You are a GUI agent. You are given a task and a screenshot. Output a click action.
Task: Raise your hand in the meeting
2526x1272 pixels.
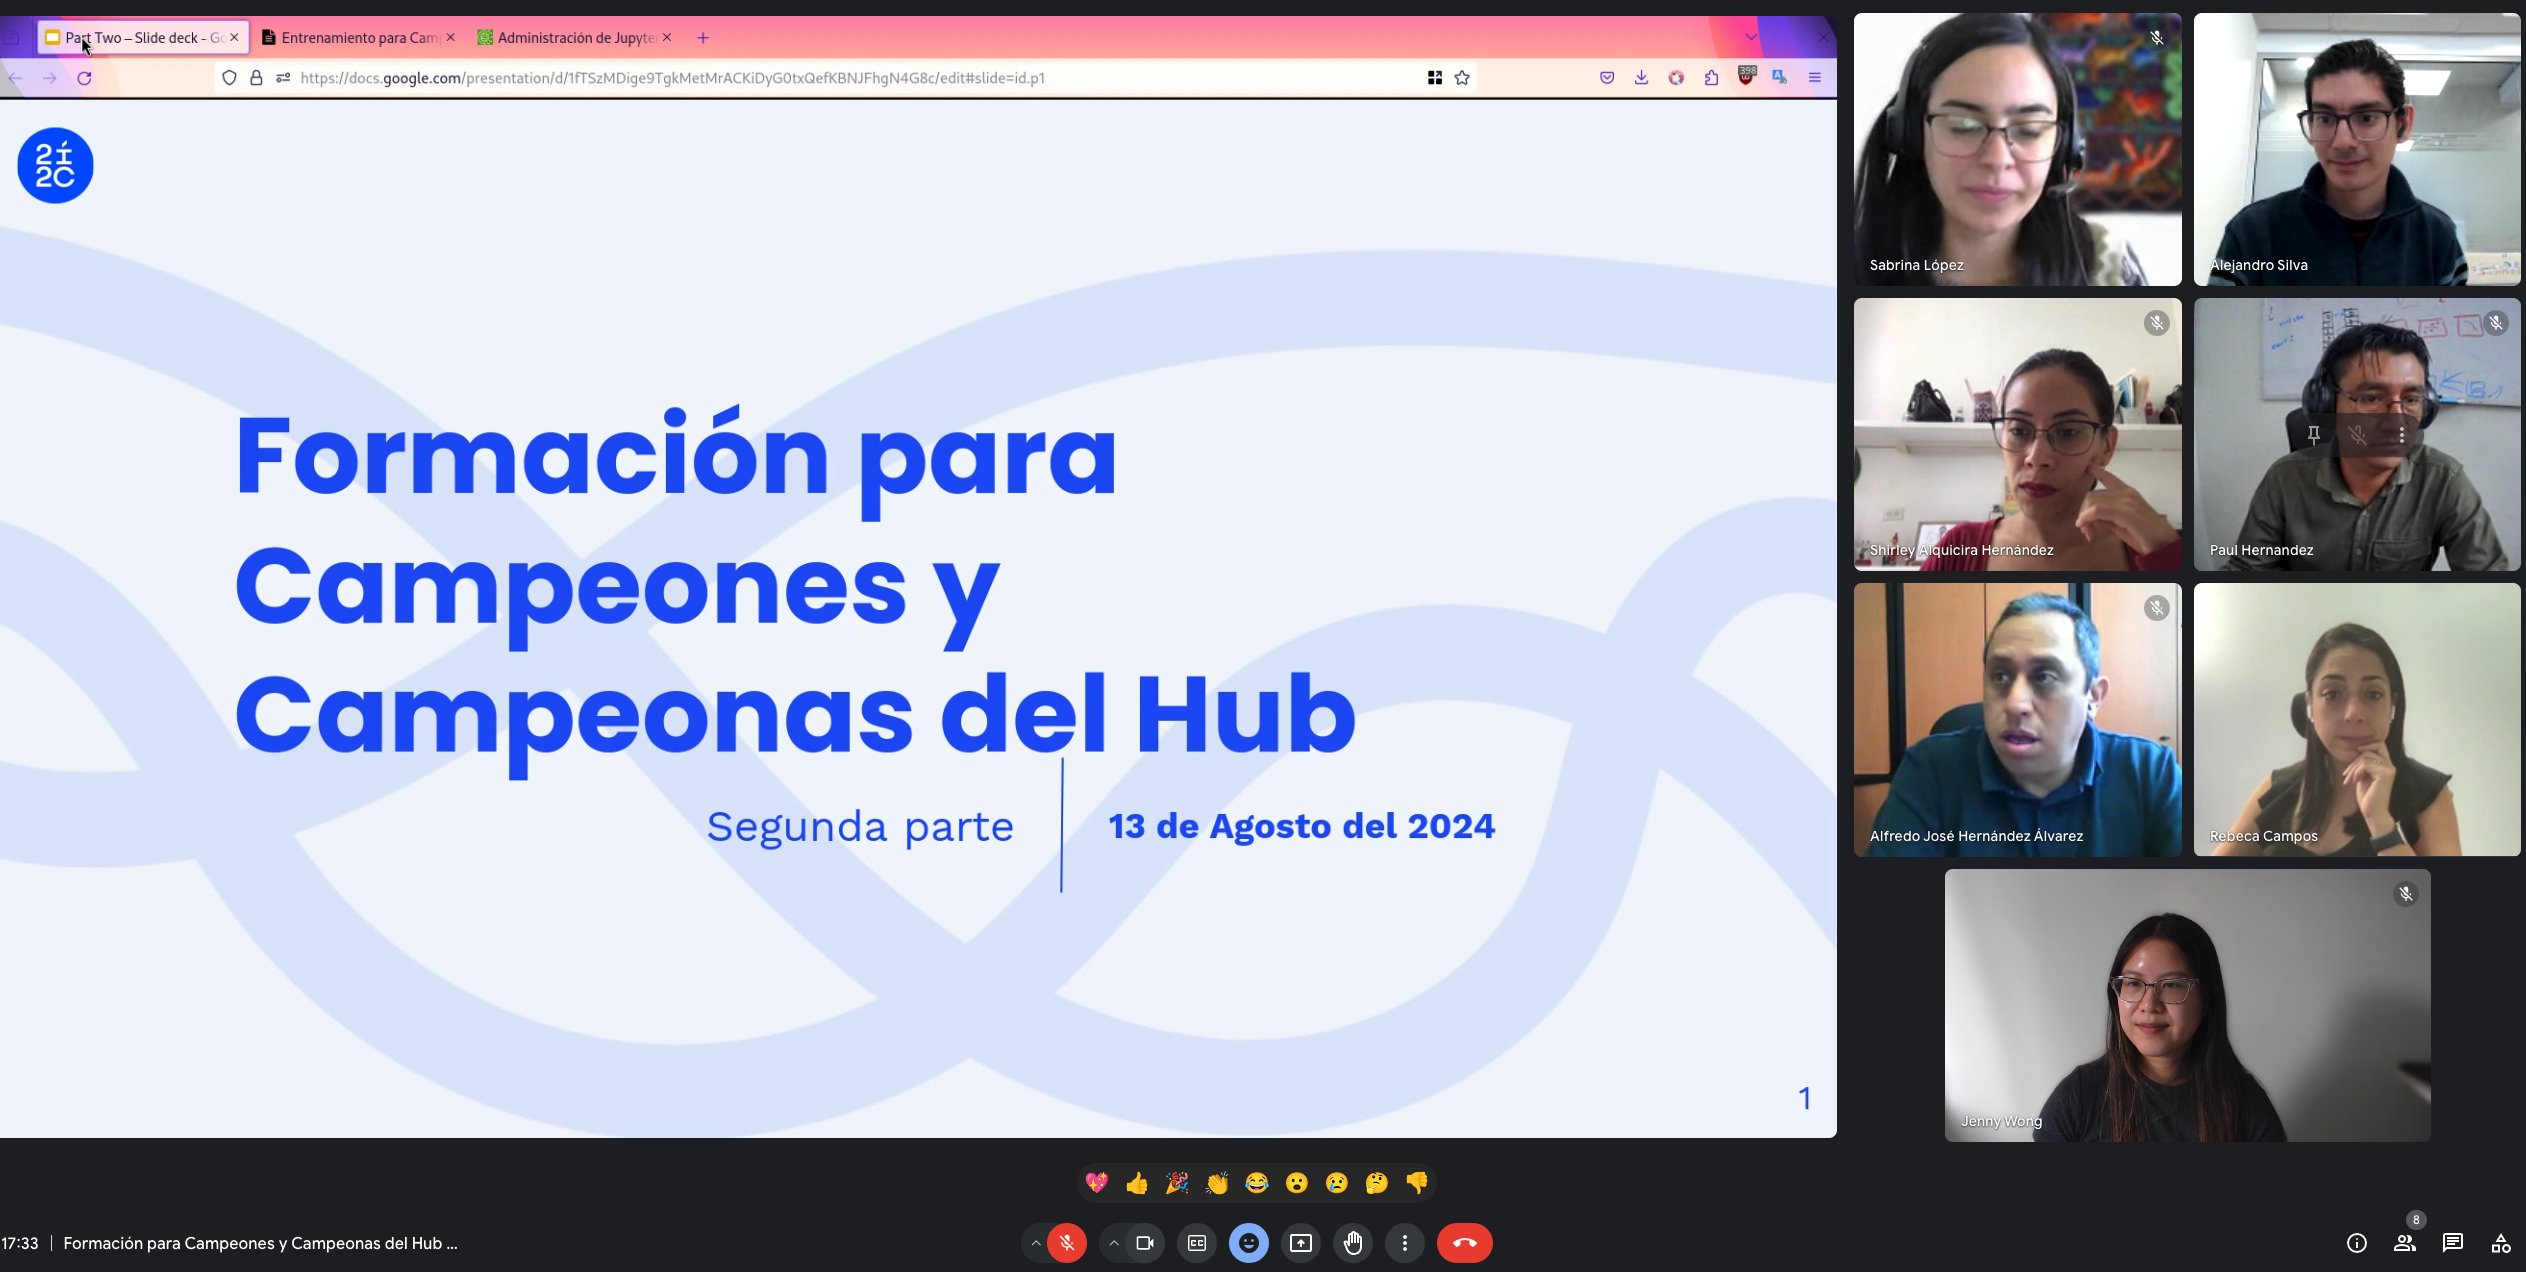tap(1353, 1242)
